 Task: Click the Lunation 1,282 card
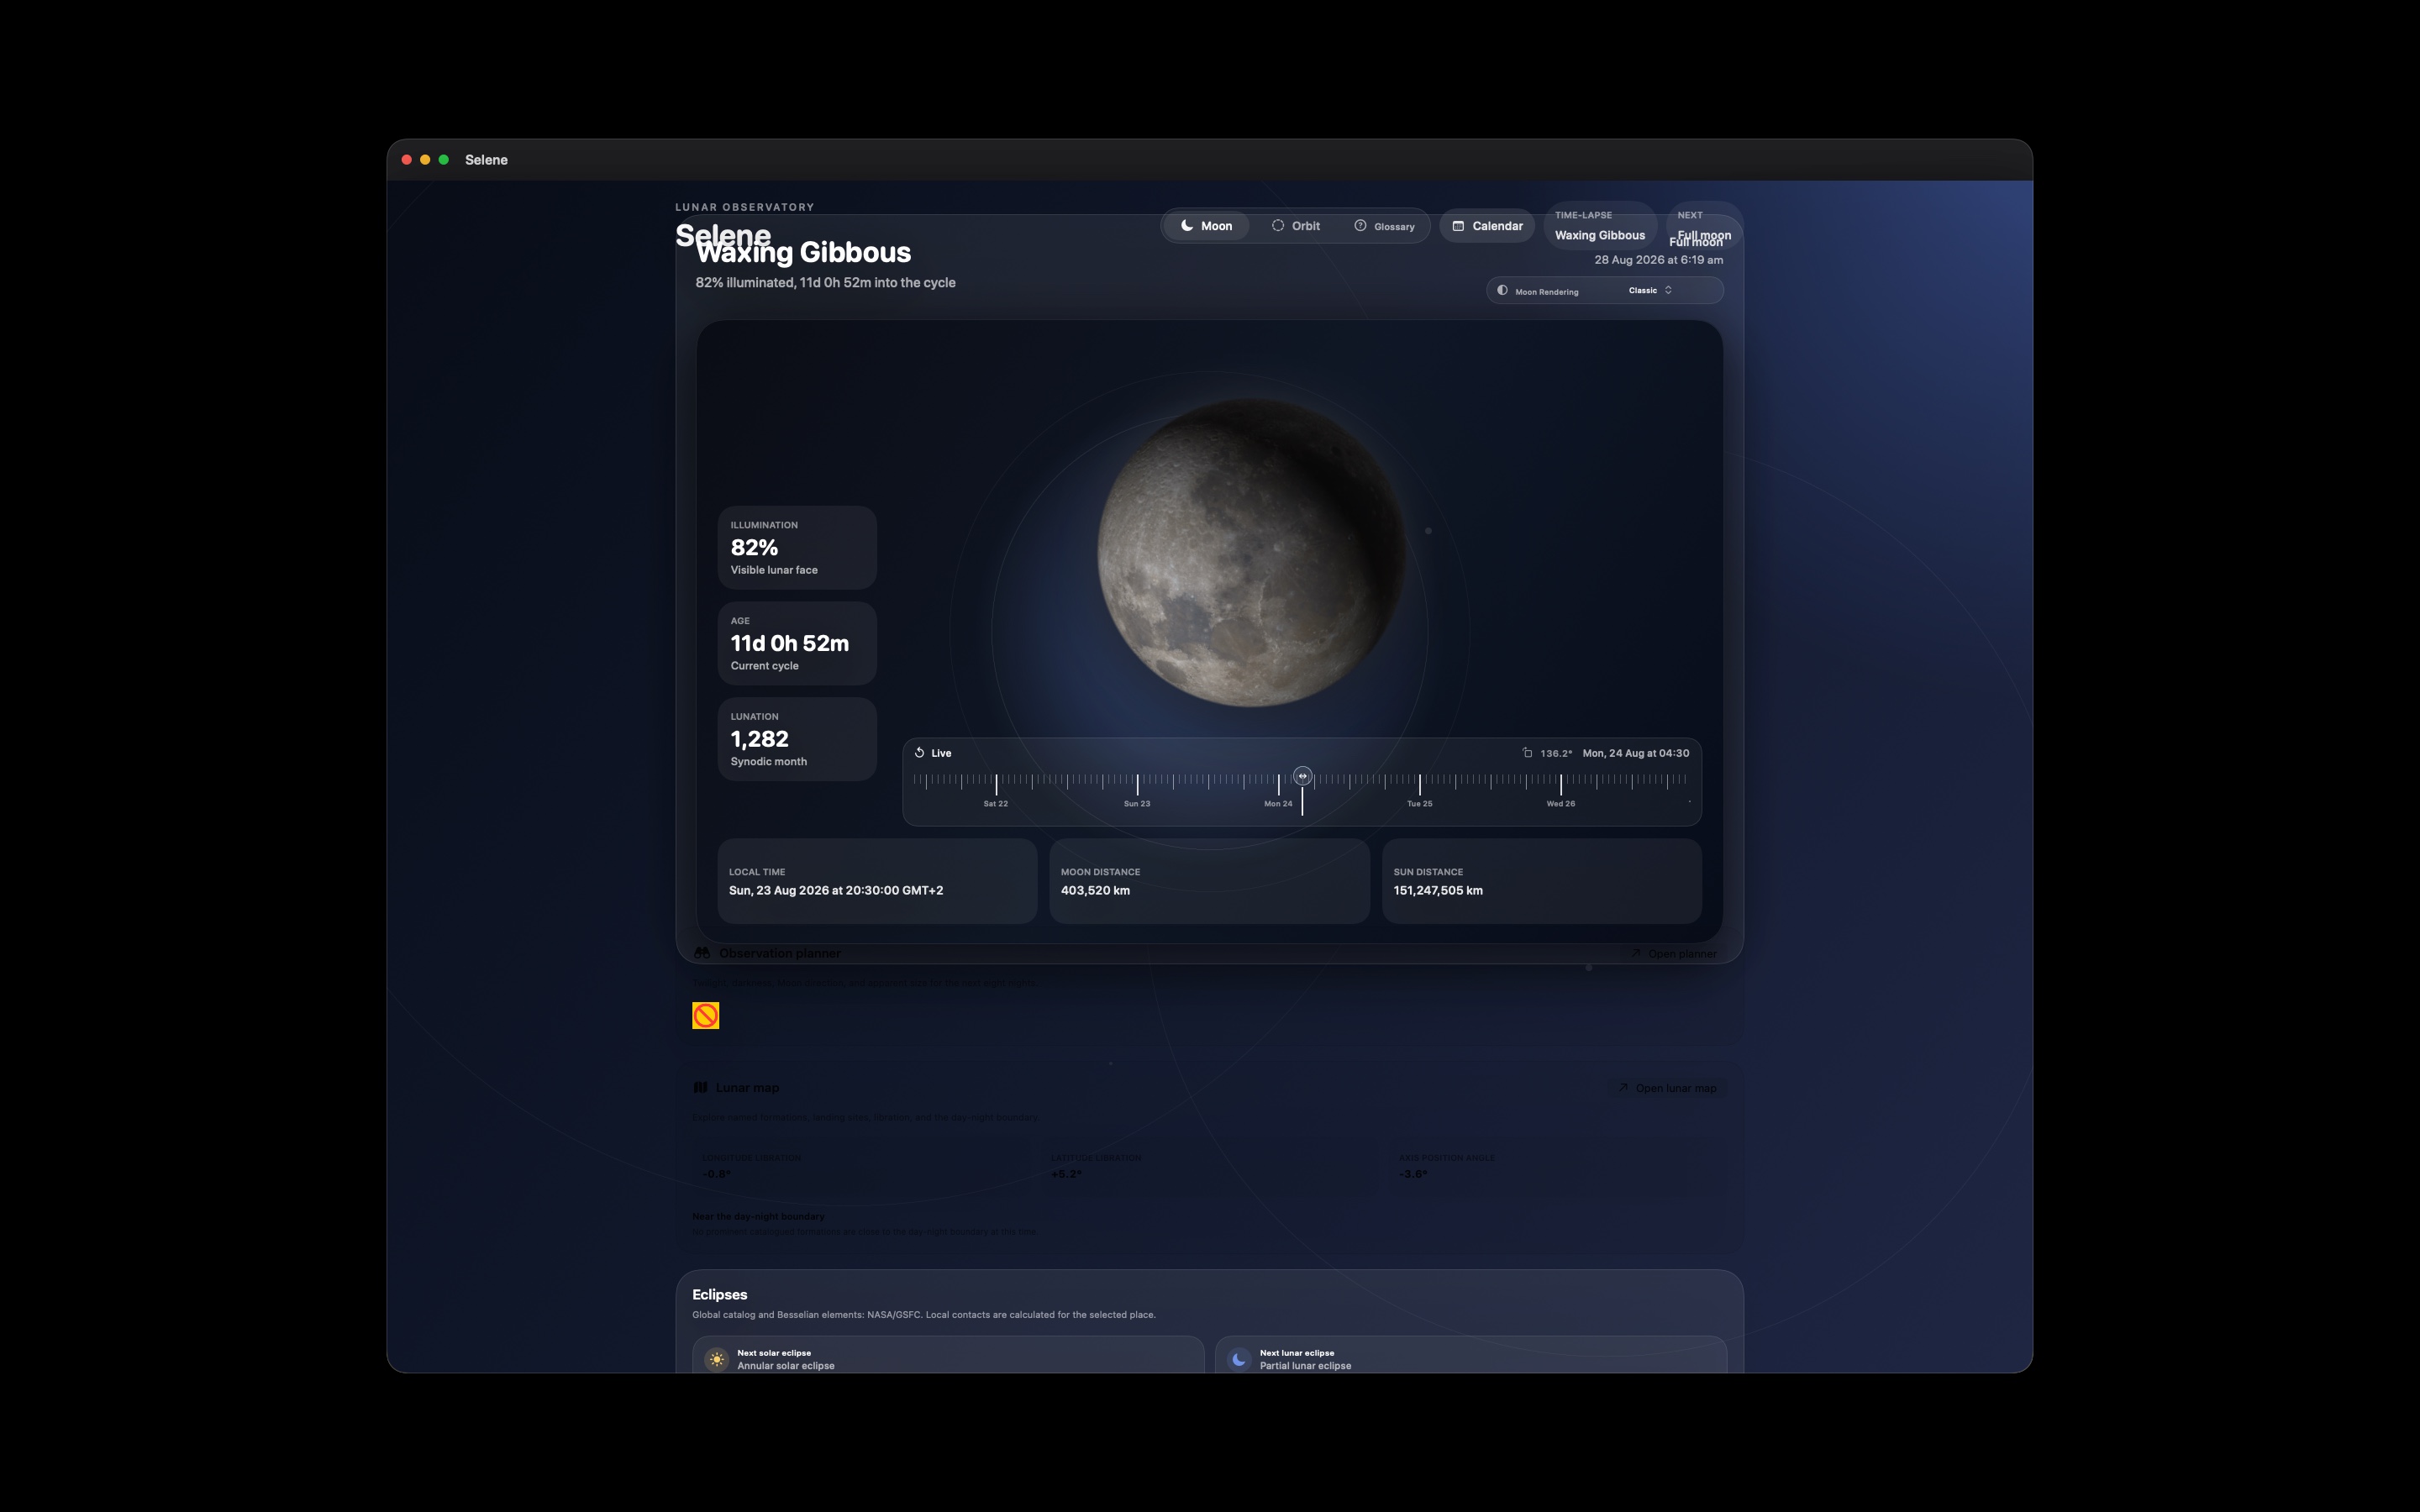(797, 739)
